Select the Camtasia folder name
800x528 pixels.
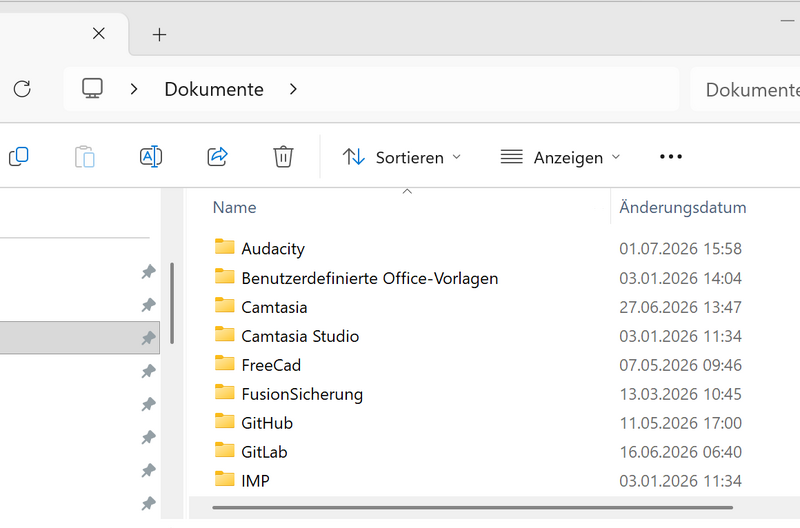pyautogui.click(x=274, y=307)
